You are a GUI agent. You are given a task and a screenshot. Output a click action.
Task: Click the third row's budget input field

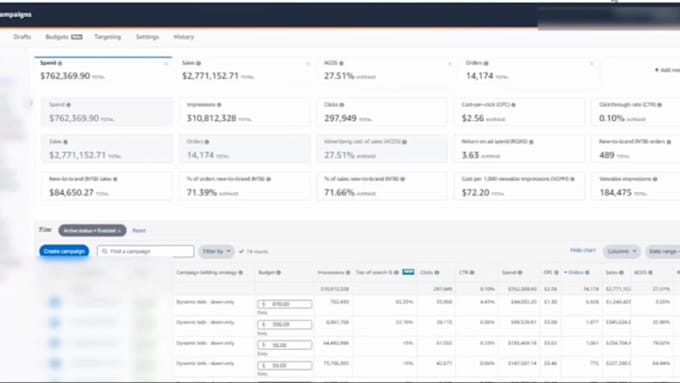284,345
